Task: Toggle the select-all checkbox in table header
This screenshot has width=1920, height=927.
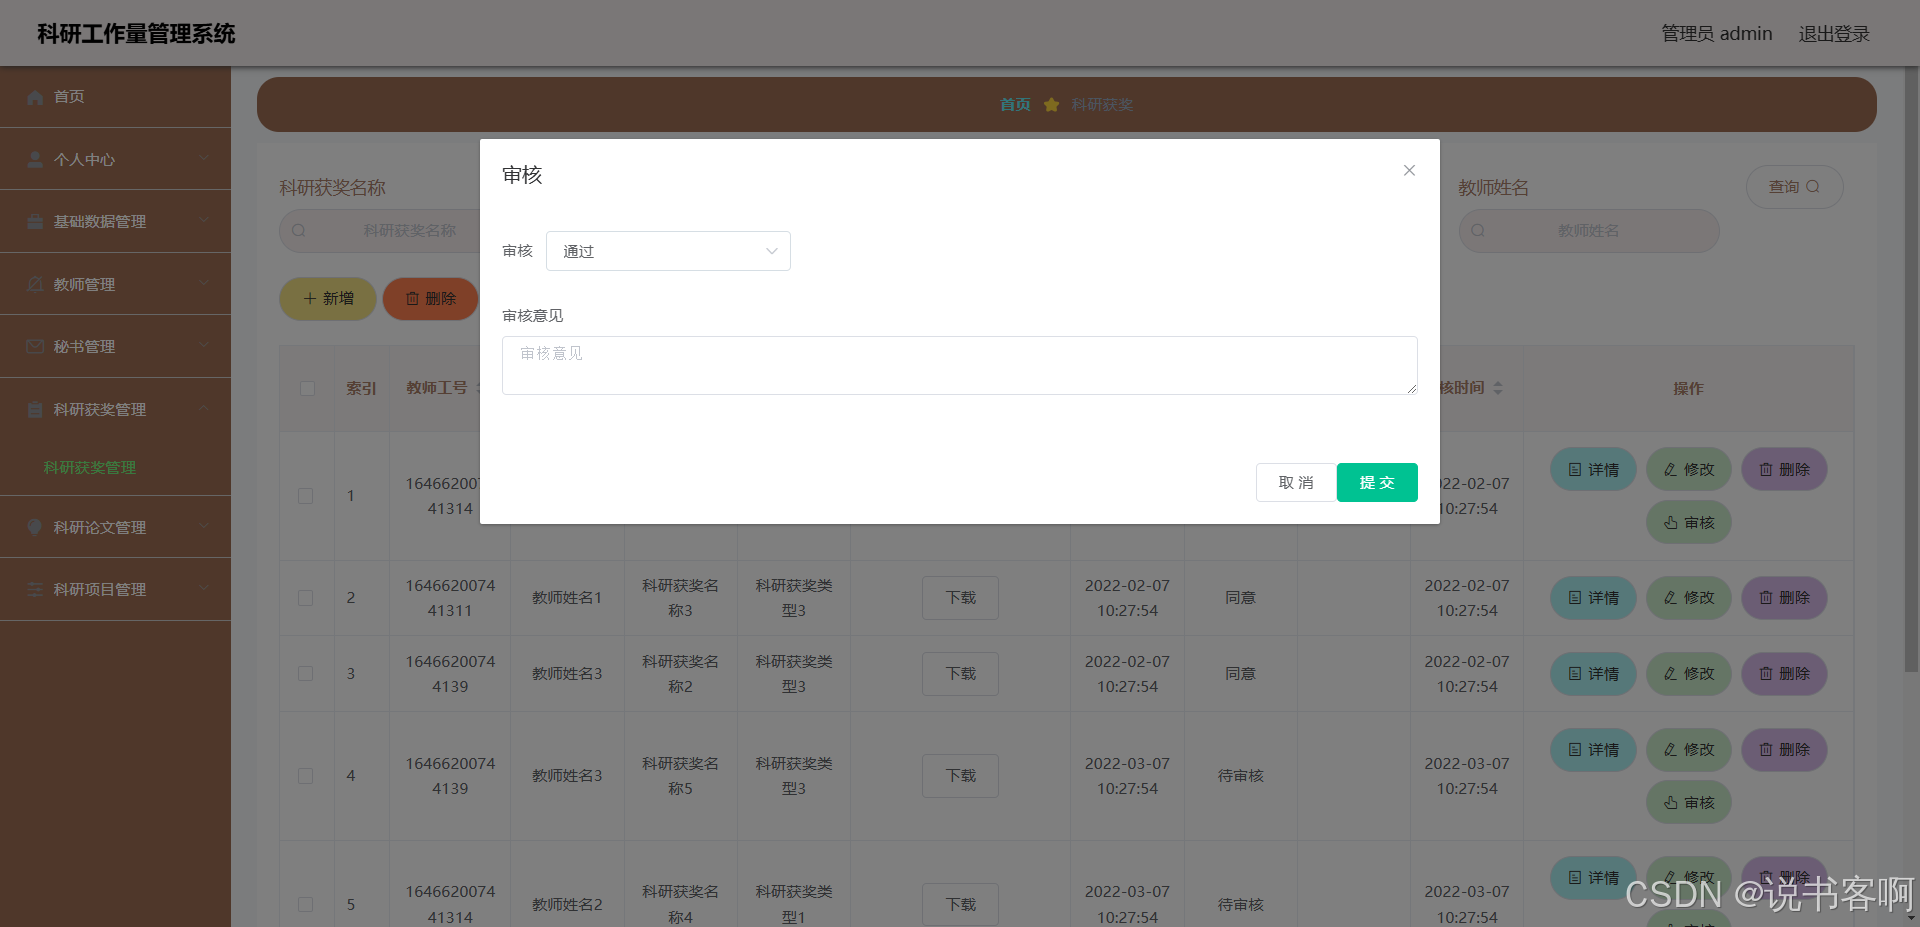Action: 307,388
